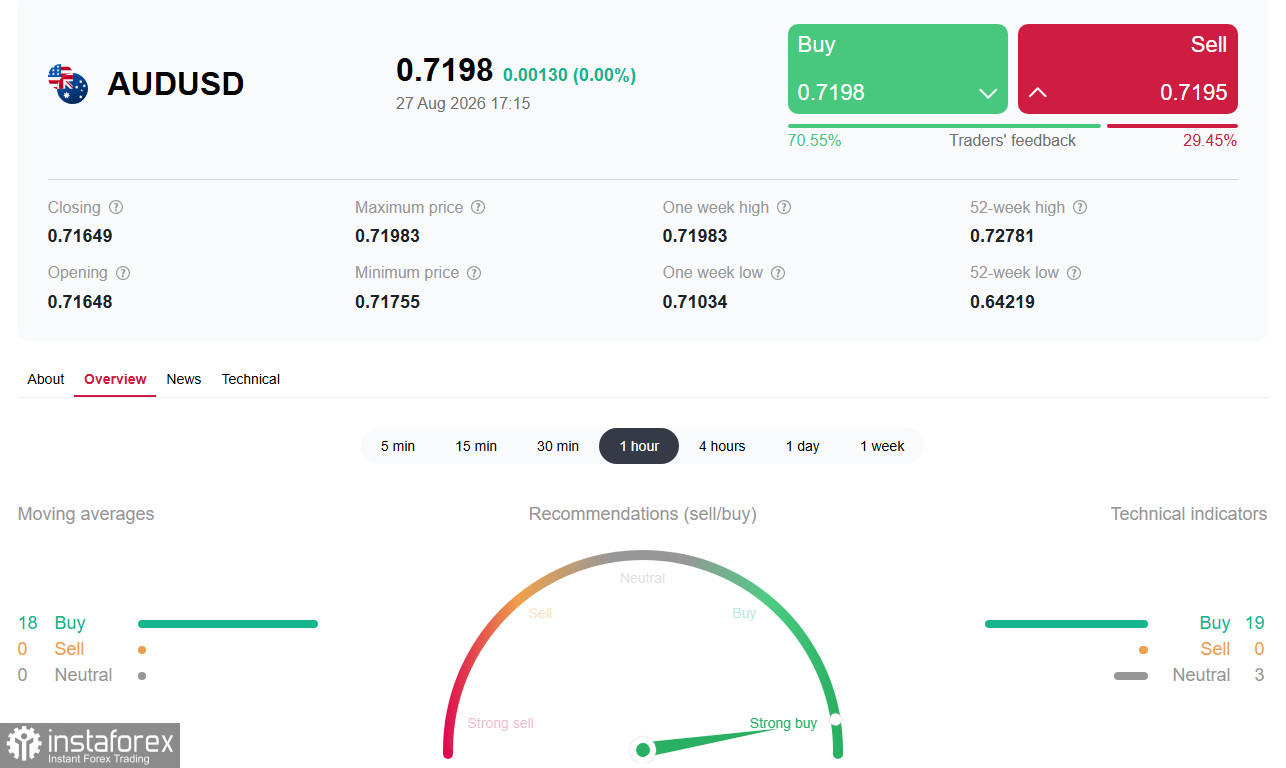Select the 1 hour timeframe
Image resolution: width=1286 pixels, height=768 pixels.
[x=639, y=446]
